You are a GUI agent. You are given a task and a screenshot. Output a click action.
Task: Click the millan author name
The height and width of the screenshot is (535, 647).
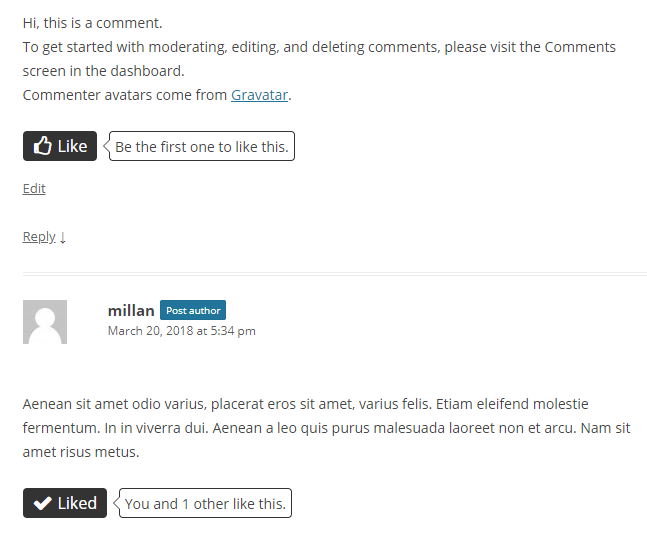[131, 311]
